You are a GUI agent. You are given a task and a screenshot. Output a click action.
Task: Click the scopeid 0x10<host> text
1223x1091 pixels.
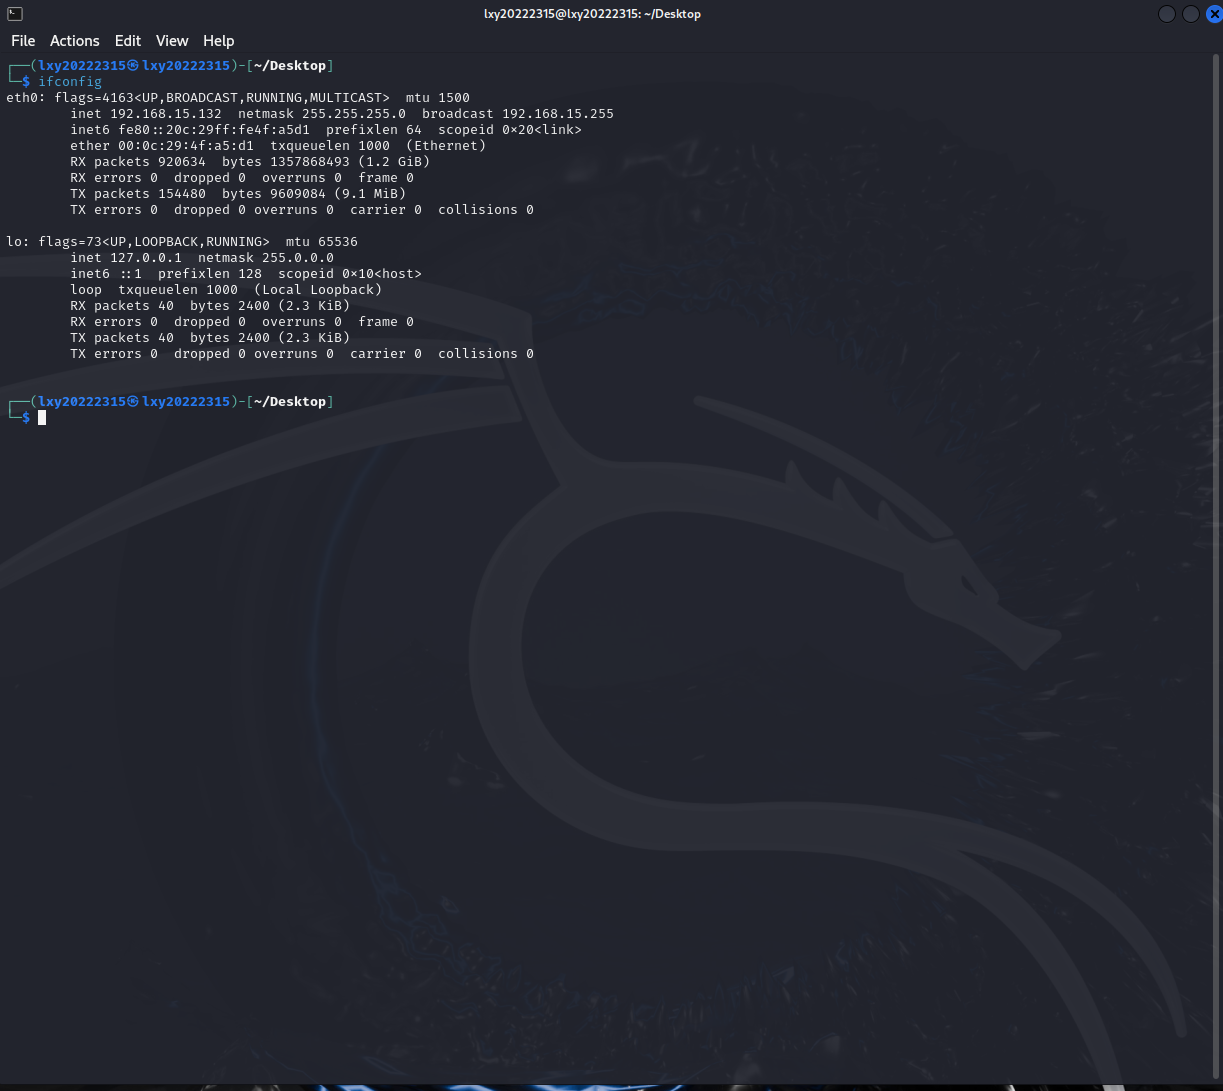click(350, 274)
